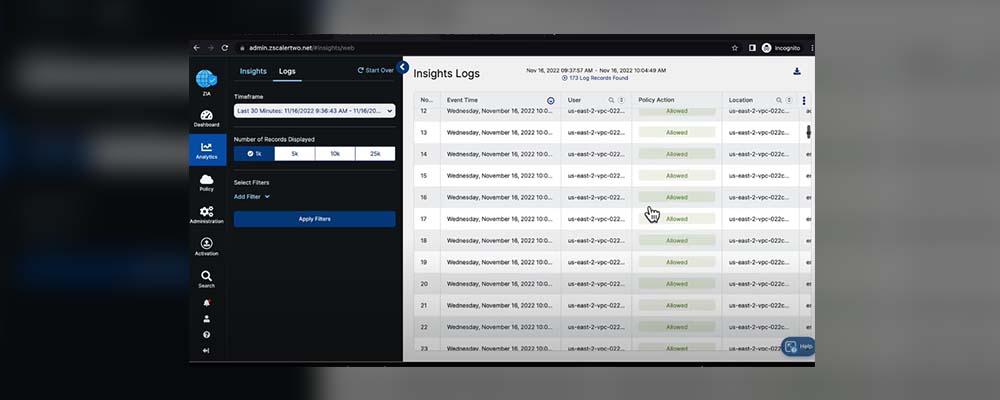Collapse the filter panel with arrow
This screenshot has height=400, width=1000.
click(402, 67)
